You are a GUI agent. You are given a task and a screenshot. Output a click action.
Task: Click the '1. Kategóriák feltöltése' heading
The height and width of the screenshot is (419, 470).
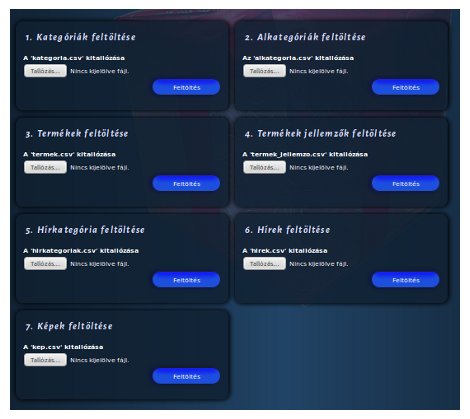tap(80, 37)
